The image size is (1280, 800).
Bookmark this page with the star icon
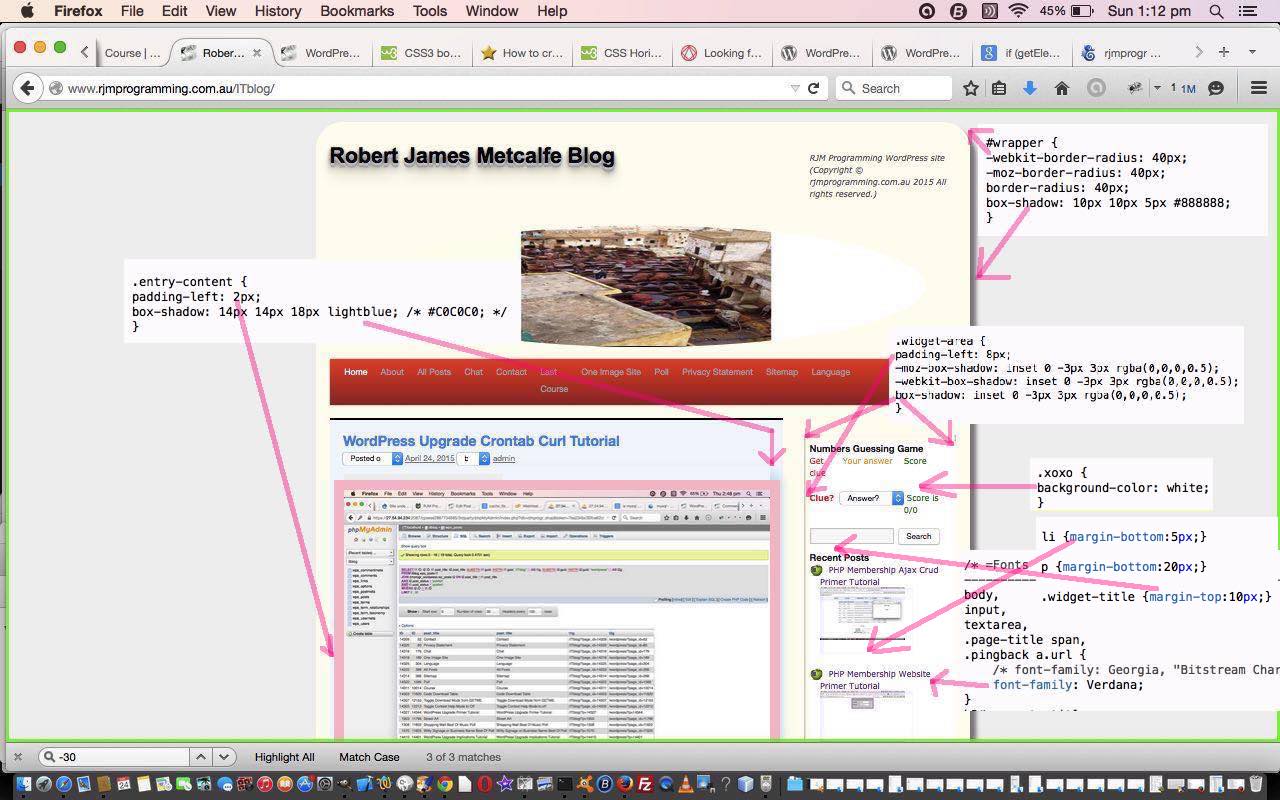click(970, 88)
